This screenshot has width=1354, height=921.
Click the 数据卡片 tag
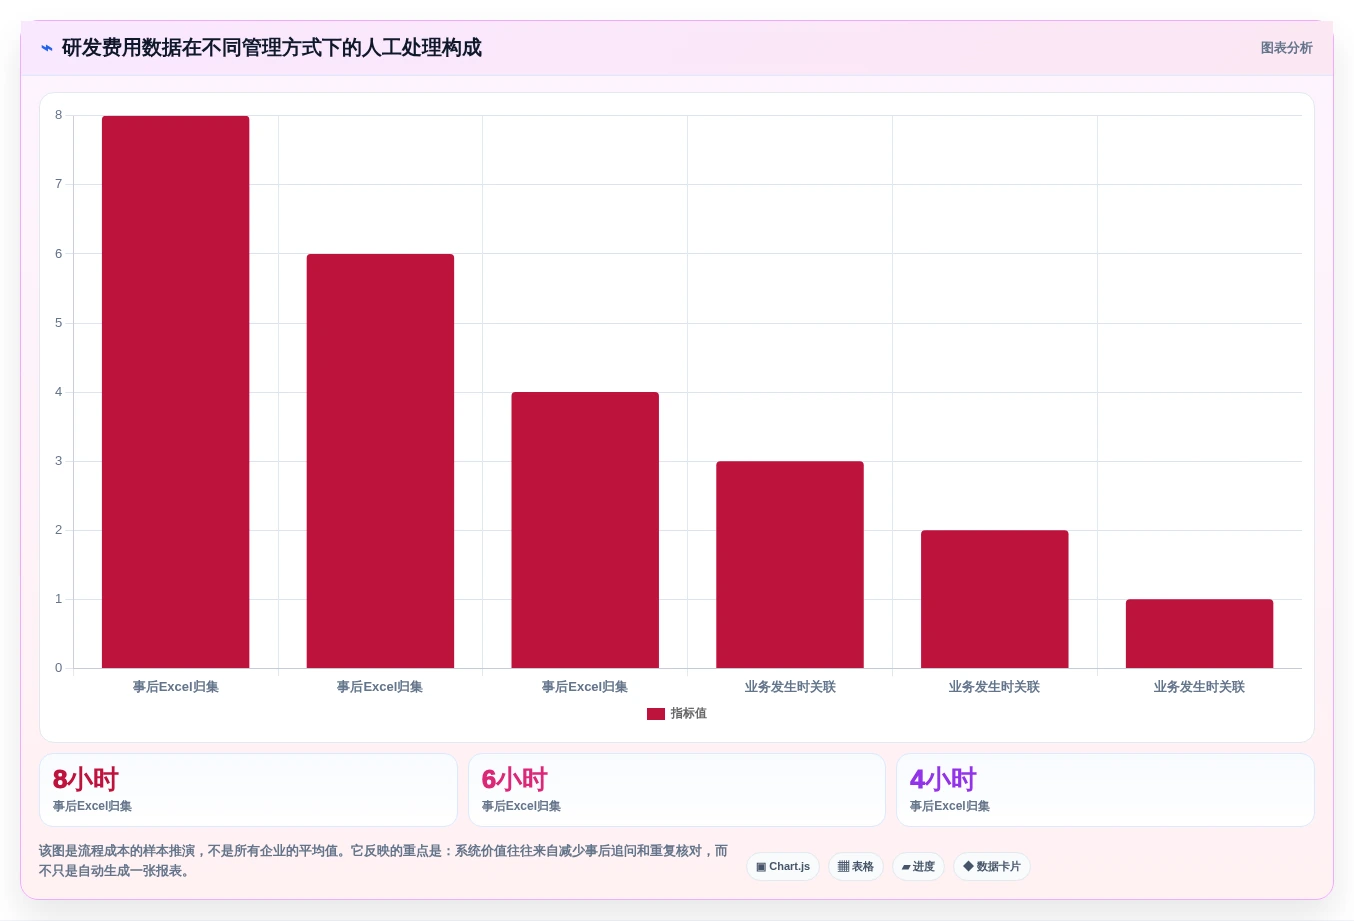coord(992,867)
